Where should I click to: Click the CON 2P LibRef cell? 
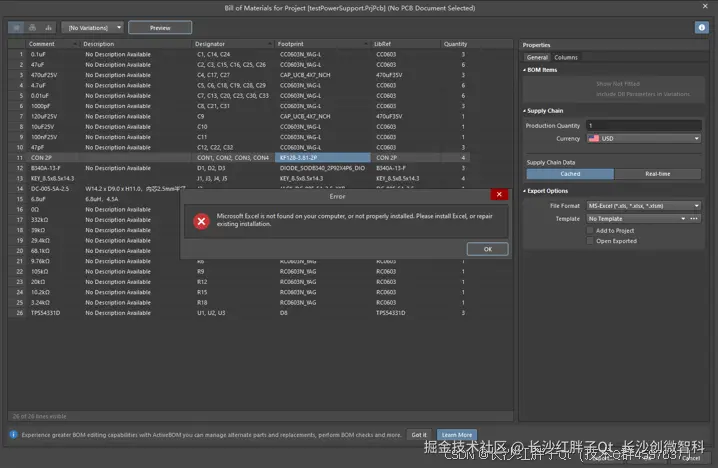[407, 158]
